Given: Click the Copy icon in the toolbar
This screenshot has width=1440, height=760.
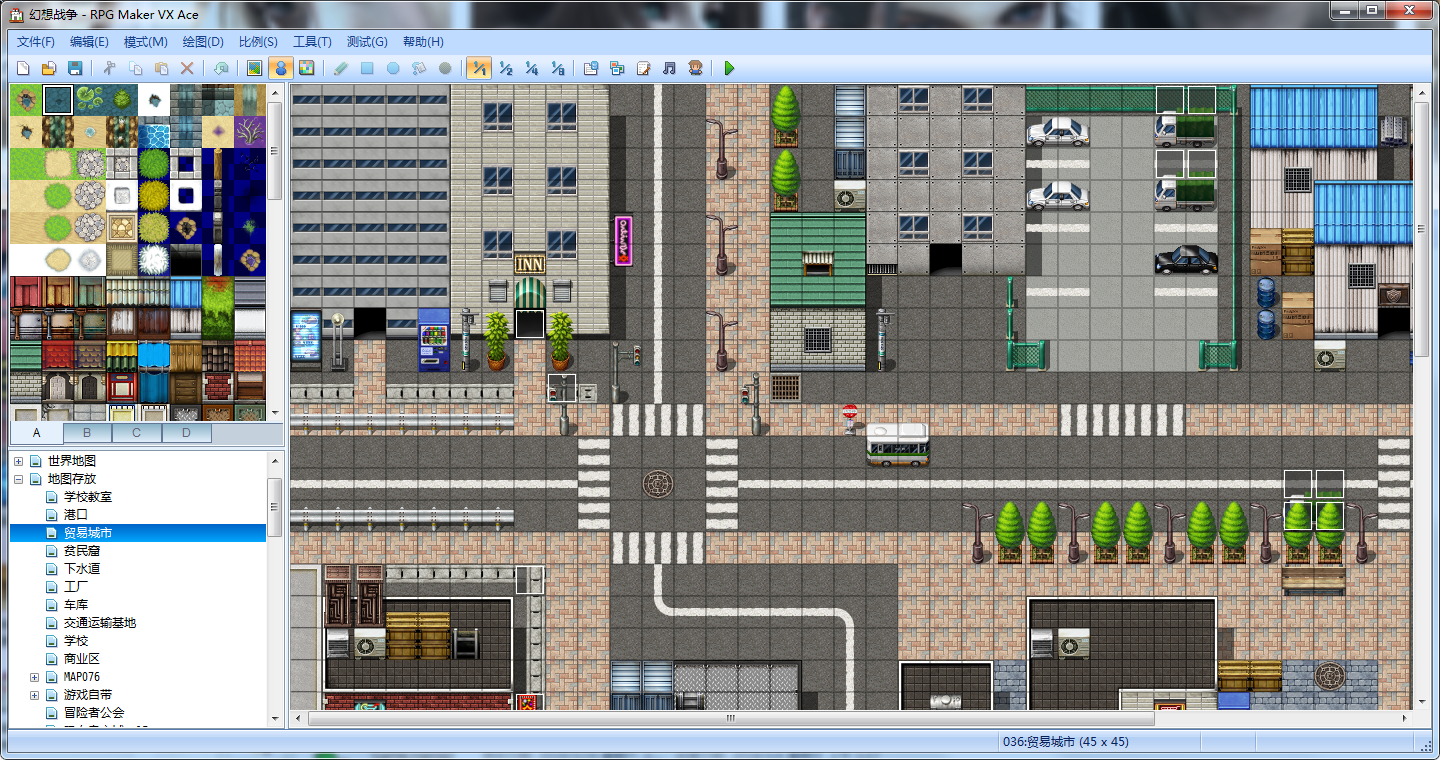Looking at the screenshot, I should (x=136, y=68).
